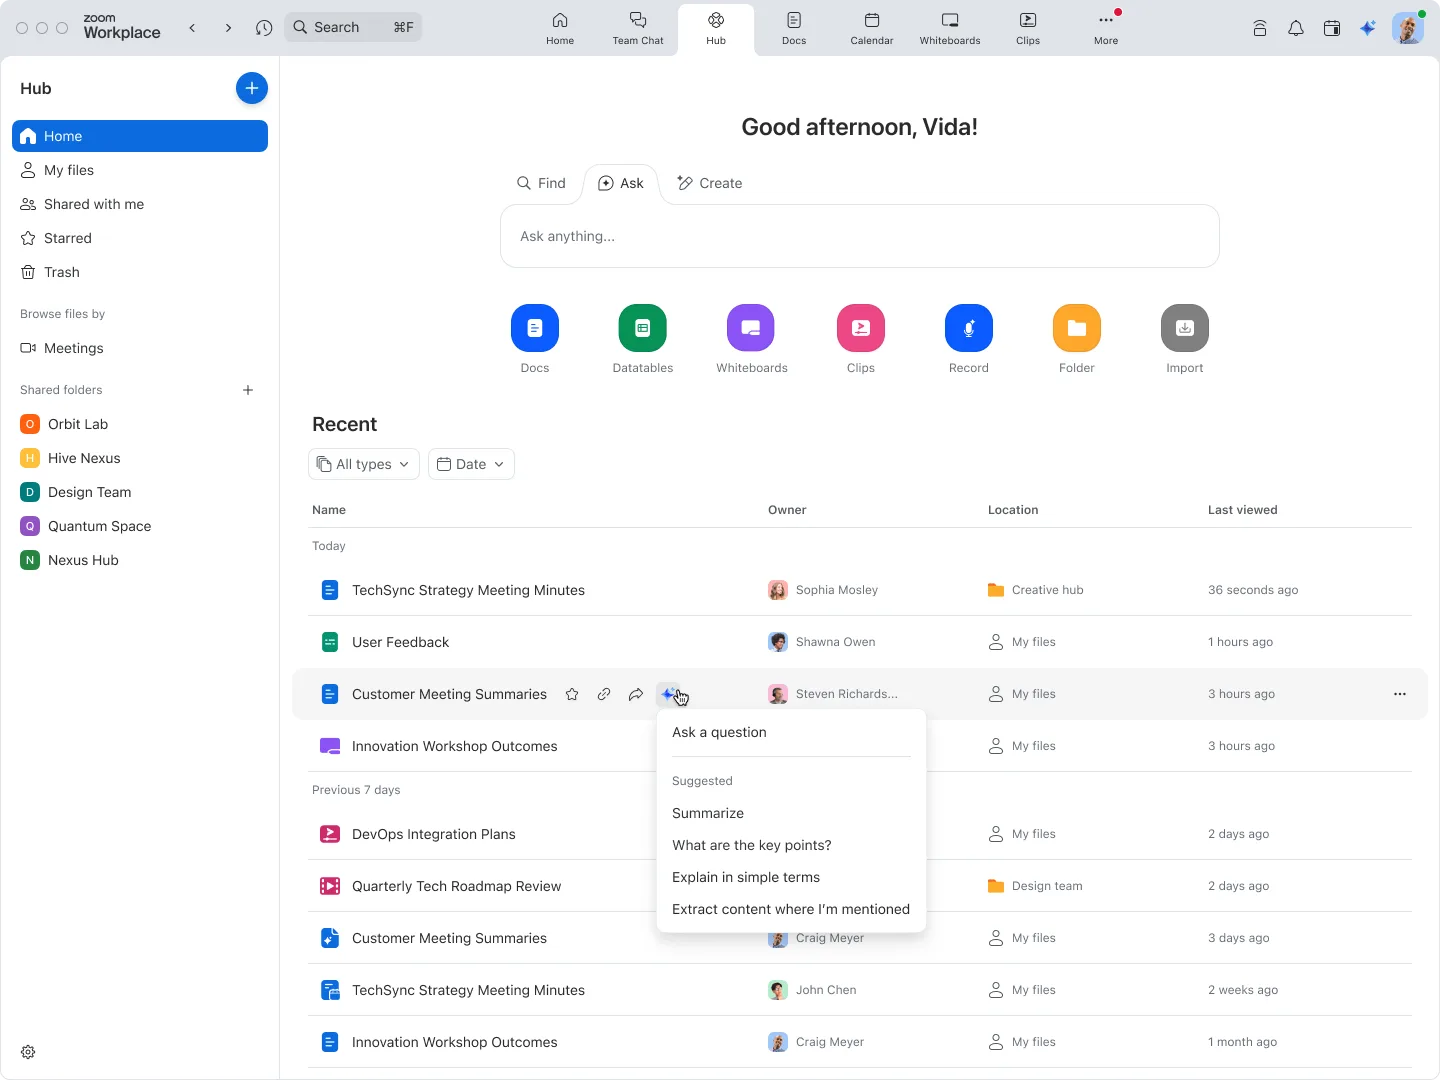
Task: Open the Whiteboards quick-create icon
Action: coord(751,328)
